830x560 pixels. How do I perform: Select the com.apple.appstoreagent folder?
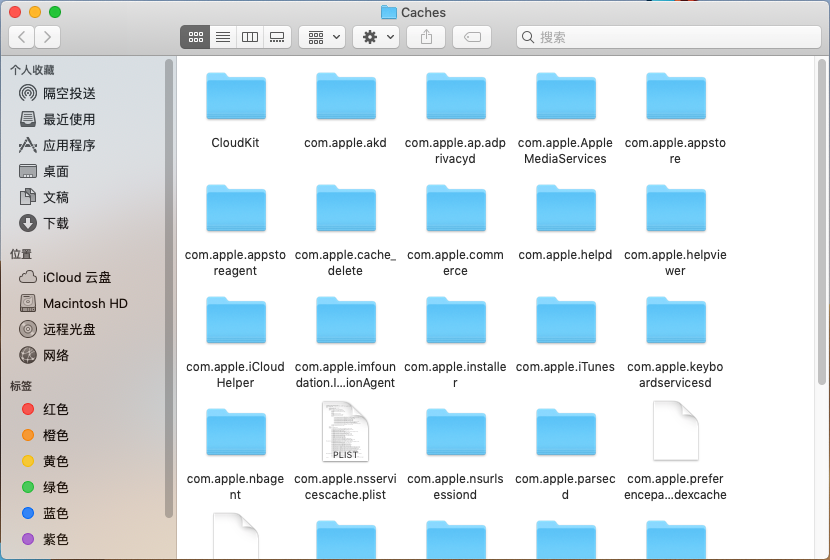click(x=236, y=209)
